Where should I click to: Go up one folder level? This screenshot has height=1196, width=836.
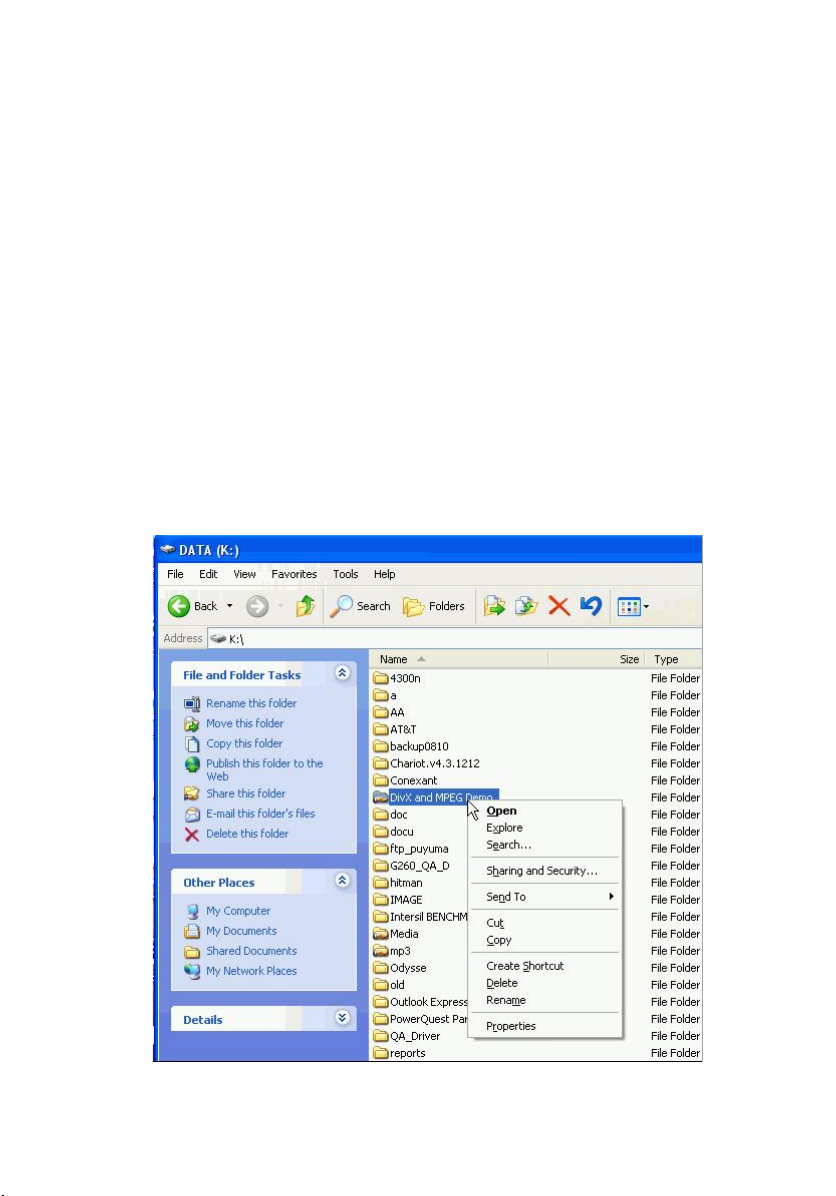[305, 606]
